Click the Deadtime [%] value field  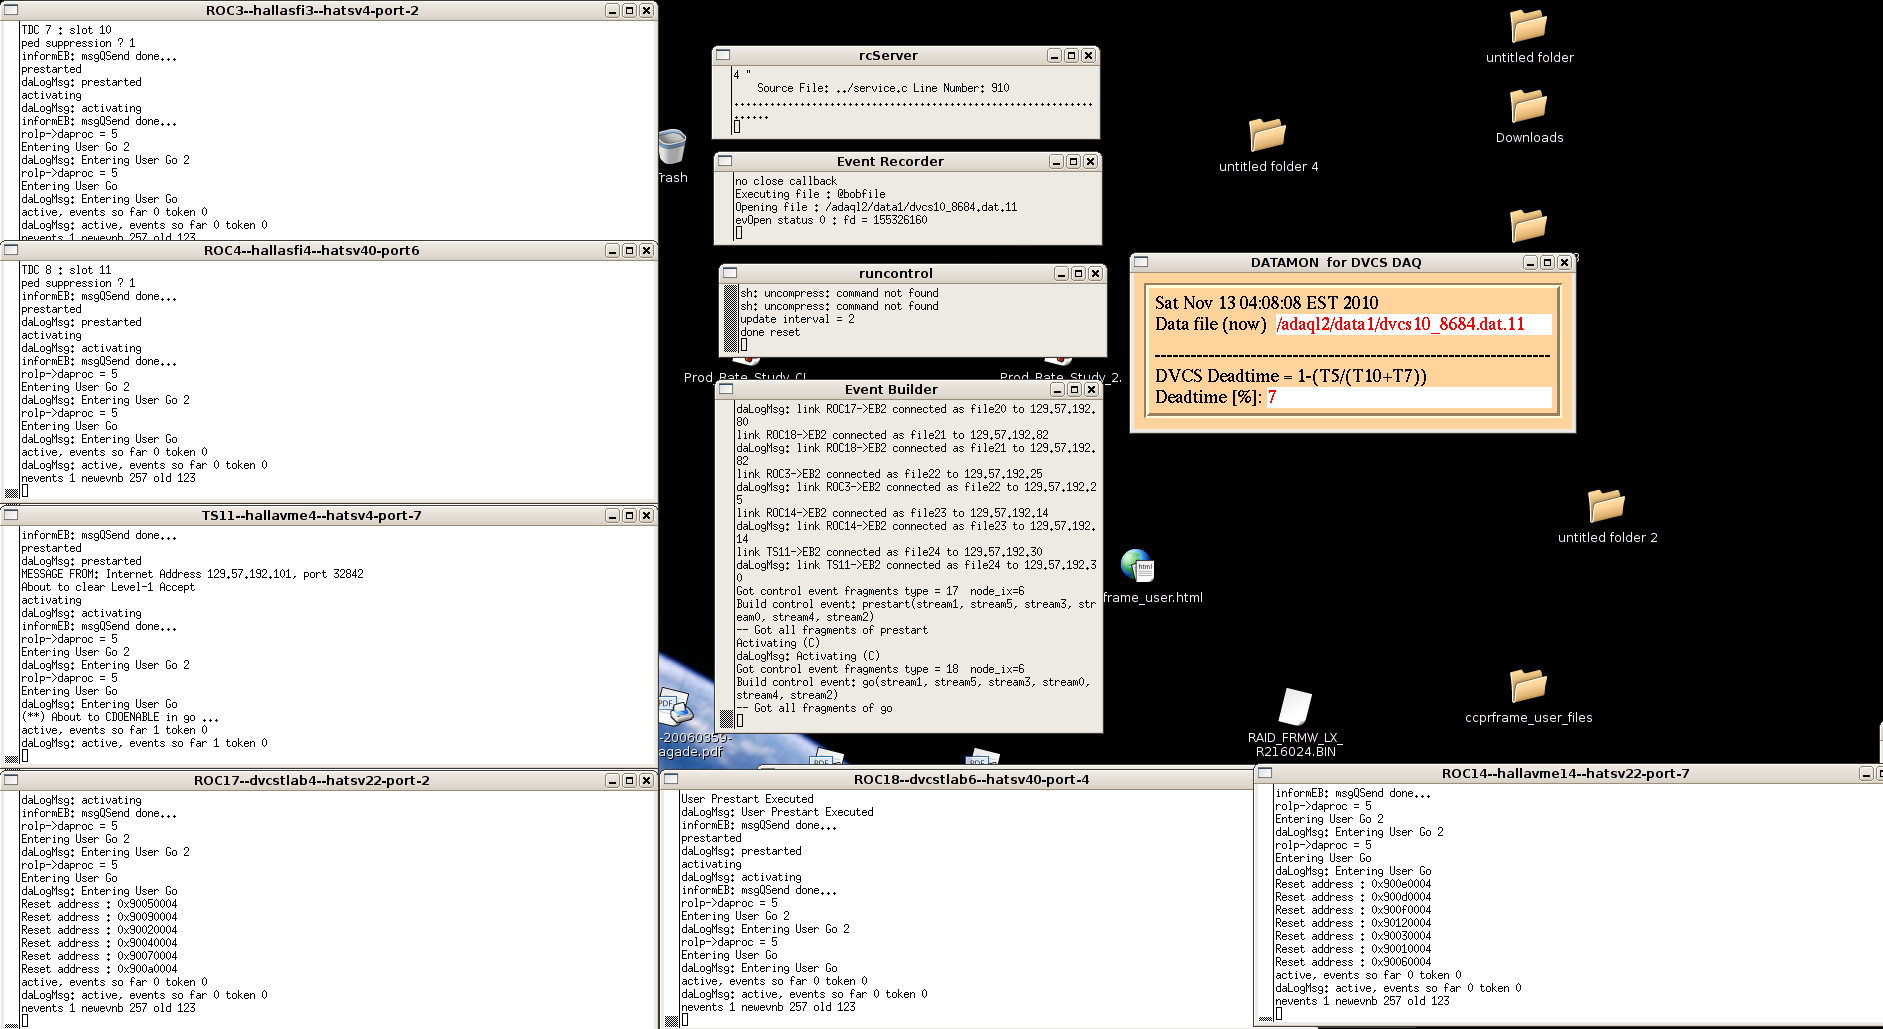(1409, 397)
